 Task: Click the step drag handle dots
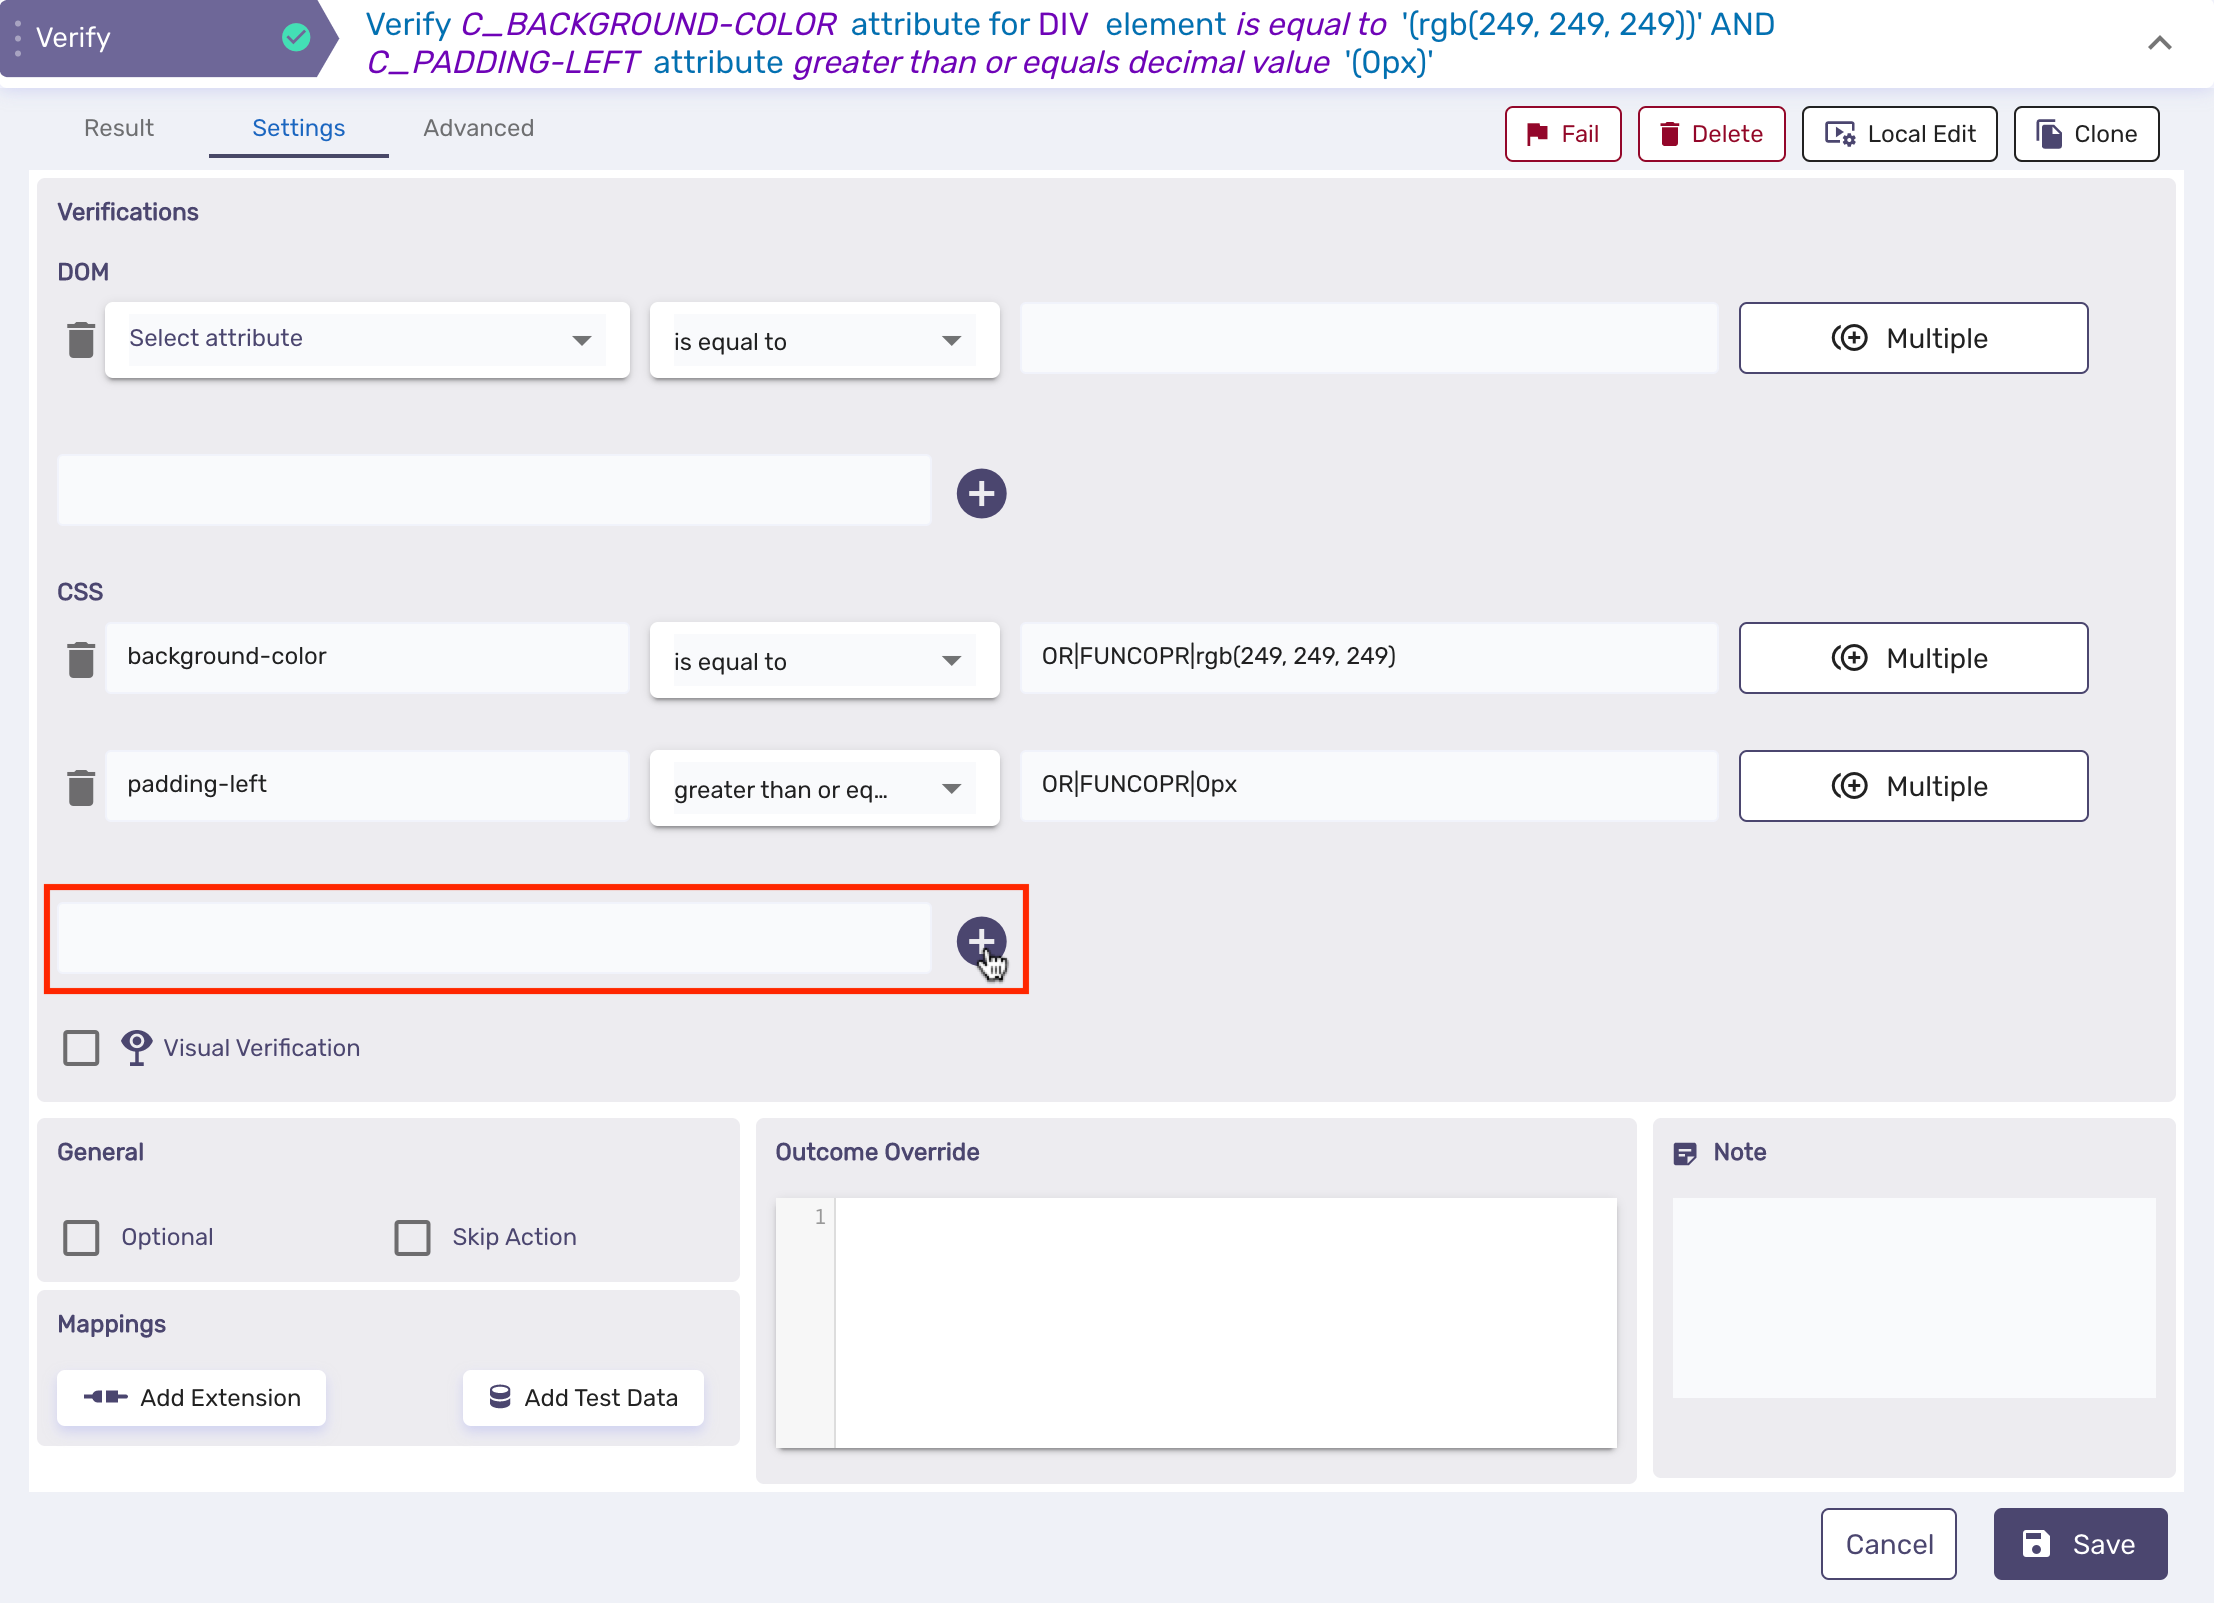pyautogui.click(x=18, y=38)
